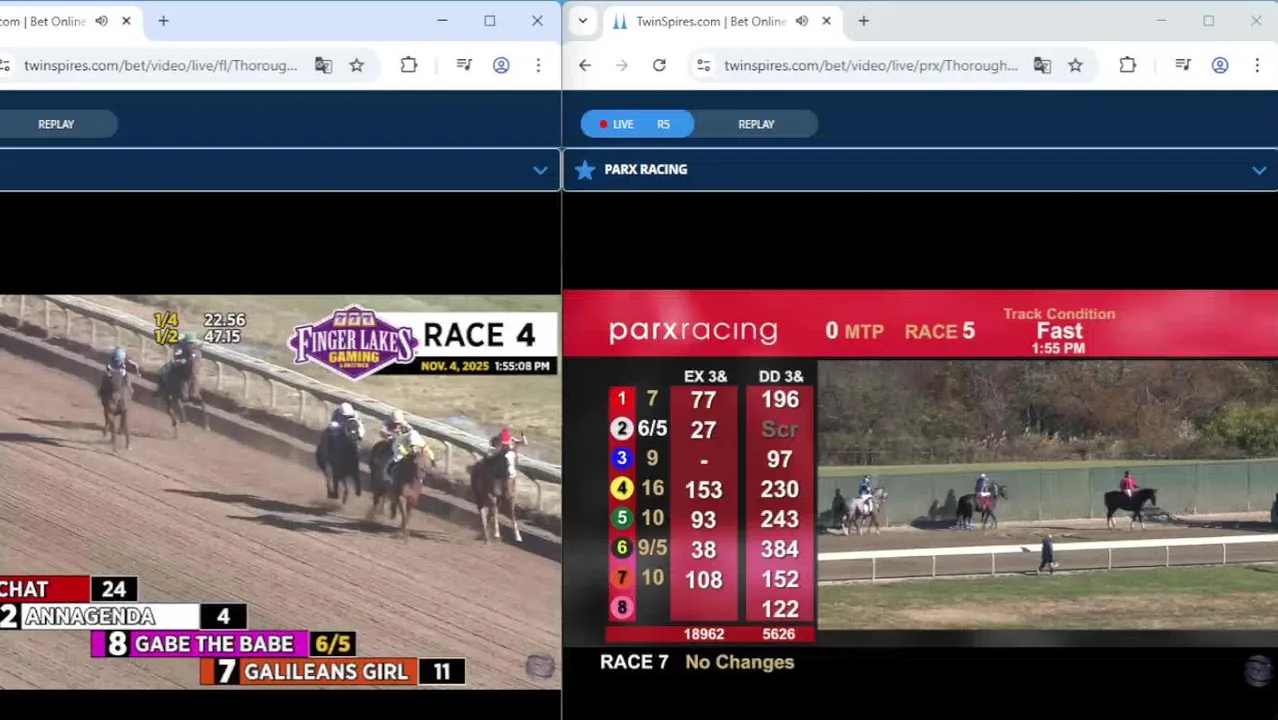Translate page icon in right window
Screen dimensions: 1278x720
1042,65
